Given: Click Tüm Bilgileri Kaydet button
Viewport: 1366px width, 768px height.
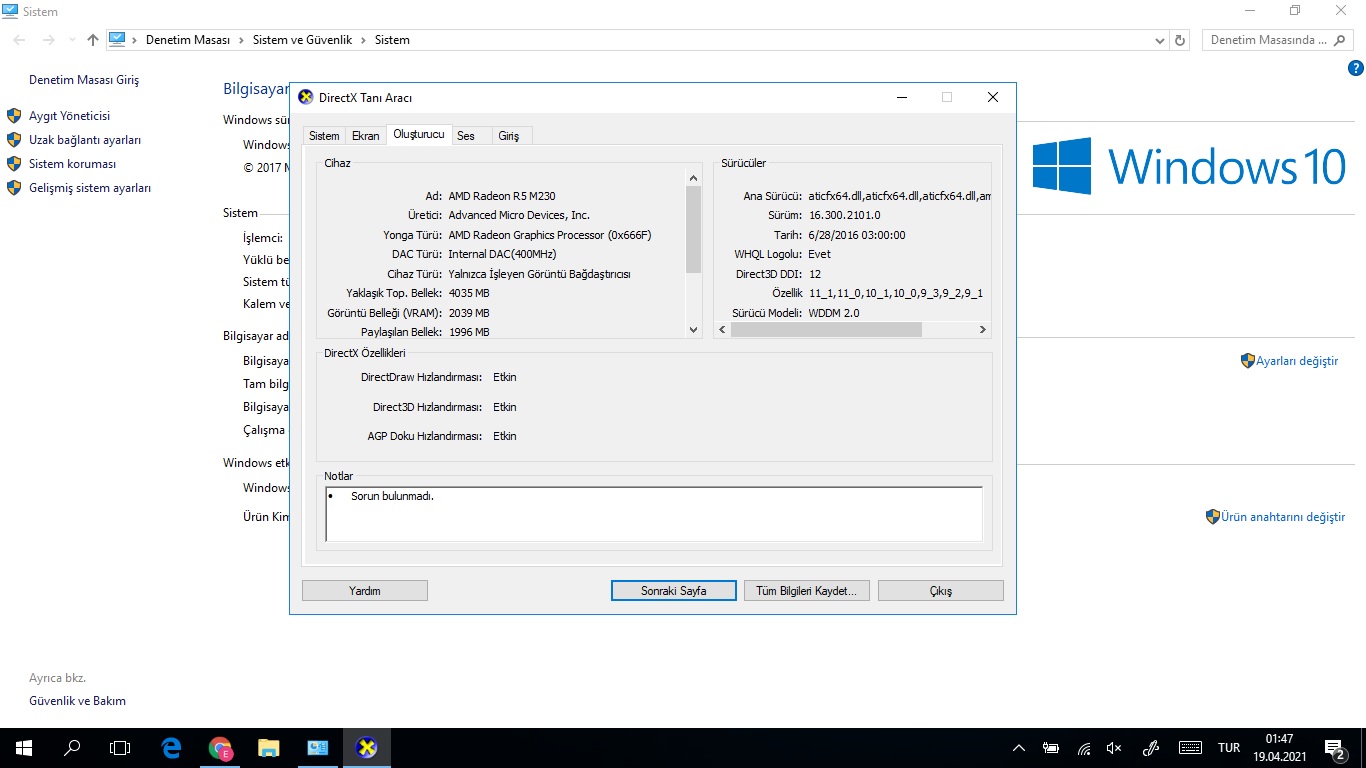Looking at the screenshot, I should pyautogui.click(x=807, y=591).
